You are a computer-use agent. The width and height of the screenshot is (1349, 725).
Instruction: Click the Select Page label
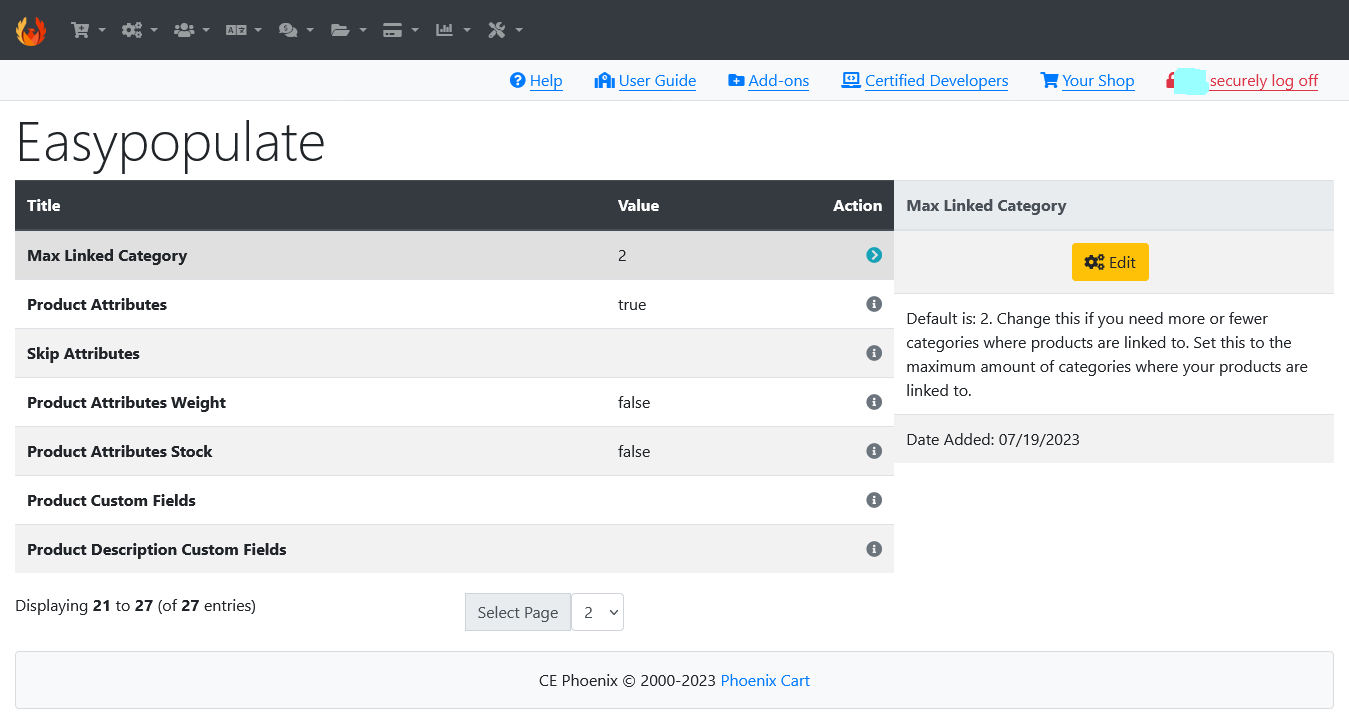click(x=518, y=612)
